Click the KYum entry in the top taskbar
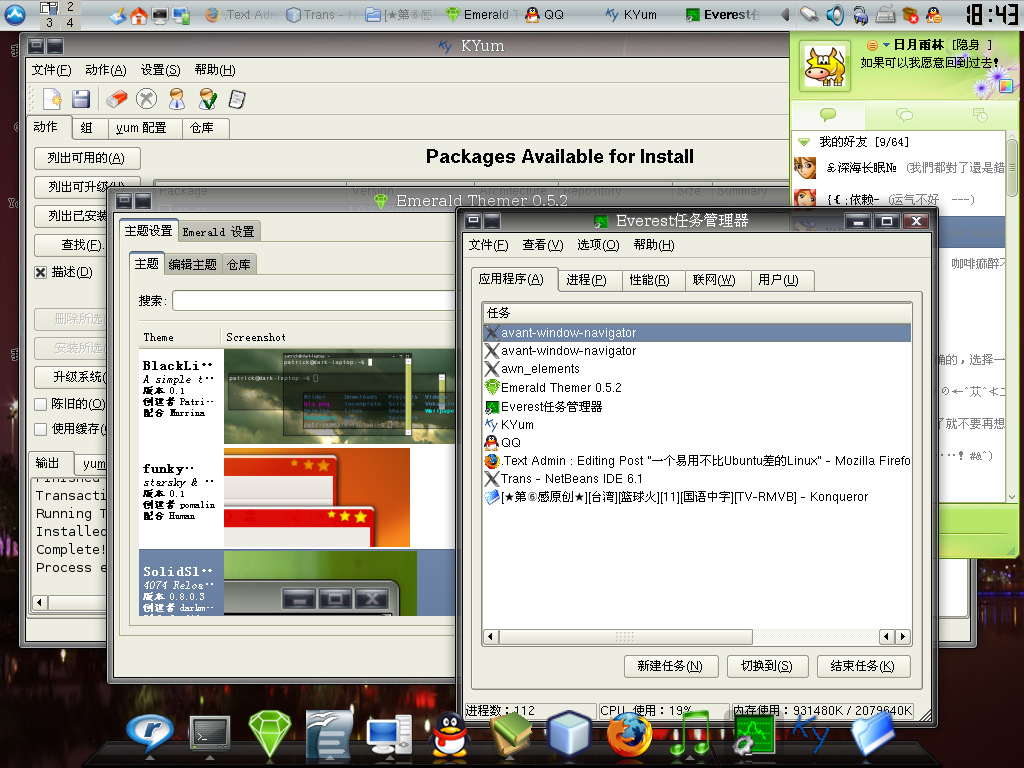The image size is (1024, 768). tap(631, 14)
